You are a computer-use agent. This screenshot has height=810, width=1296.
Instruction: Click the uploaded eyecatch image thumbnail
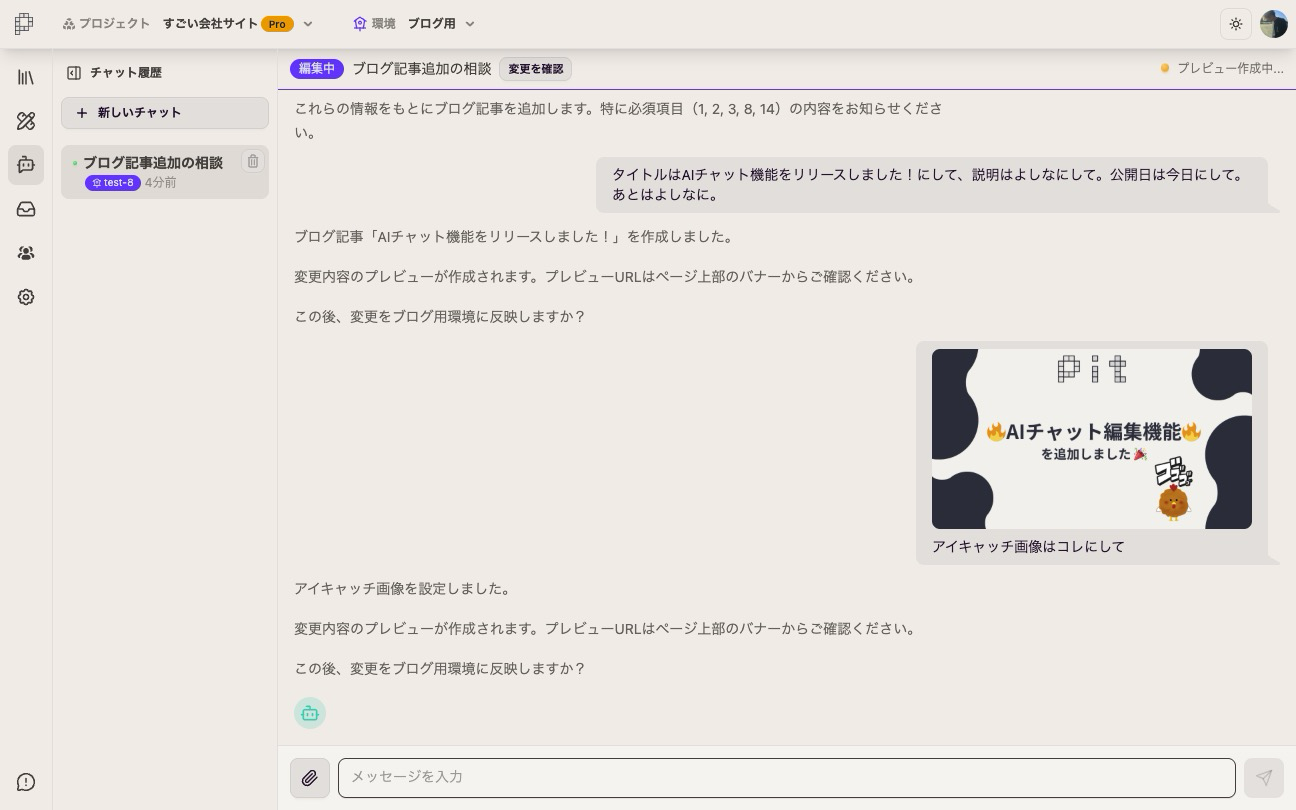point(1092,439)
